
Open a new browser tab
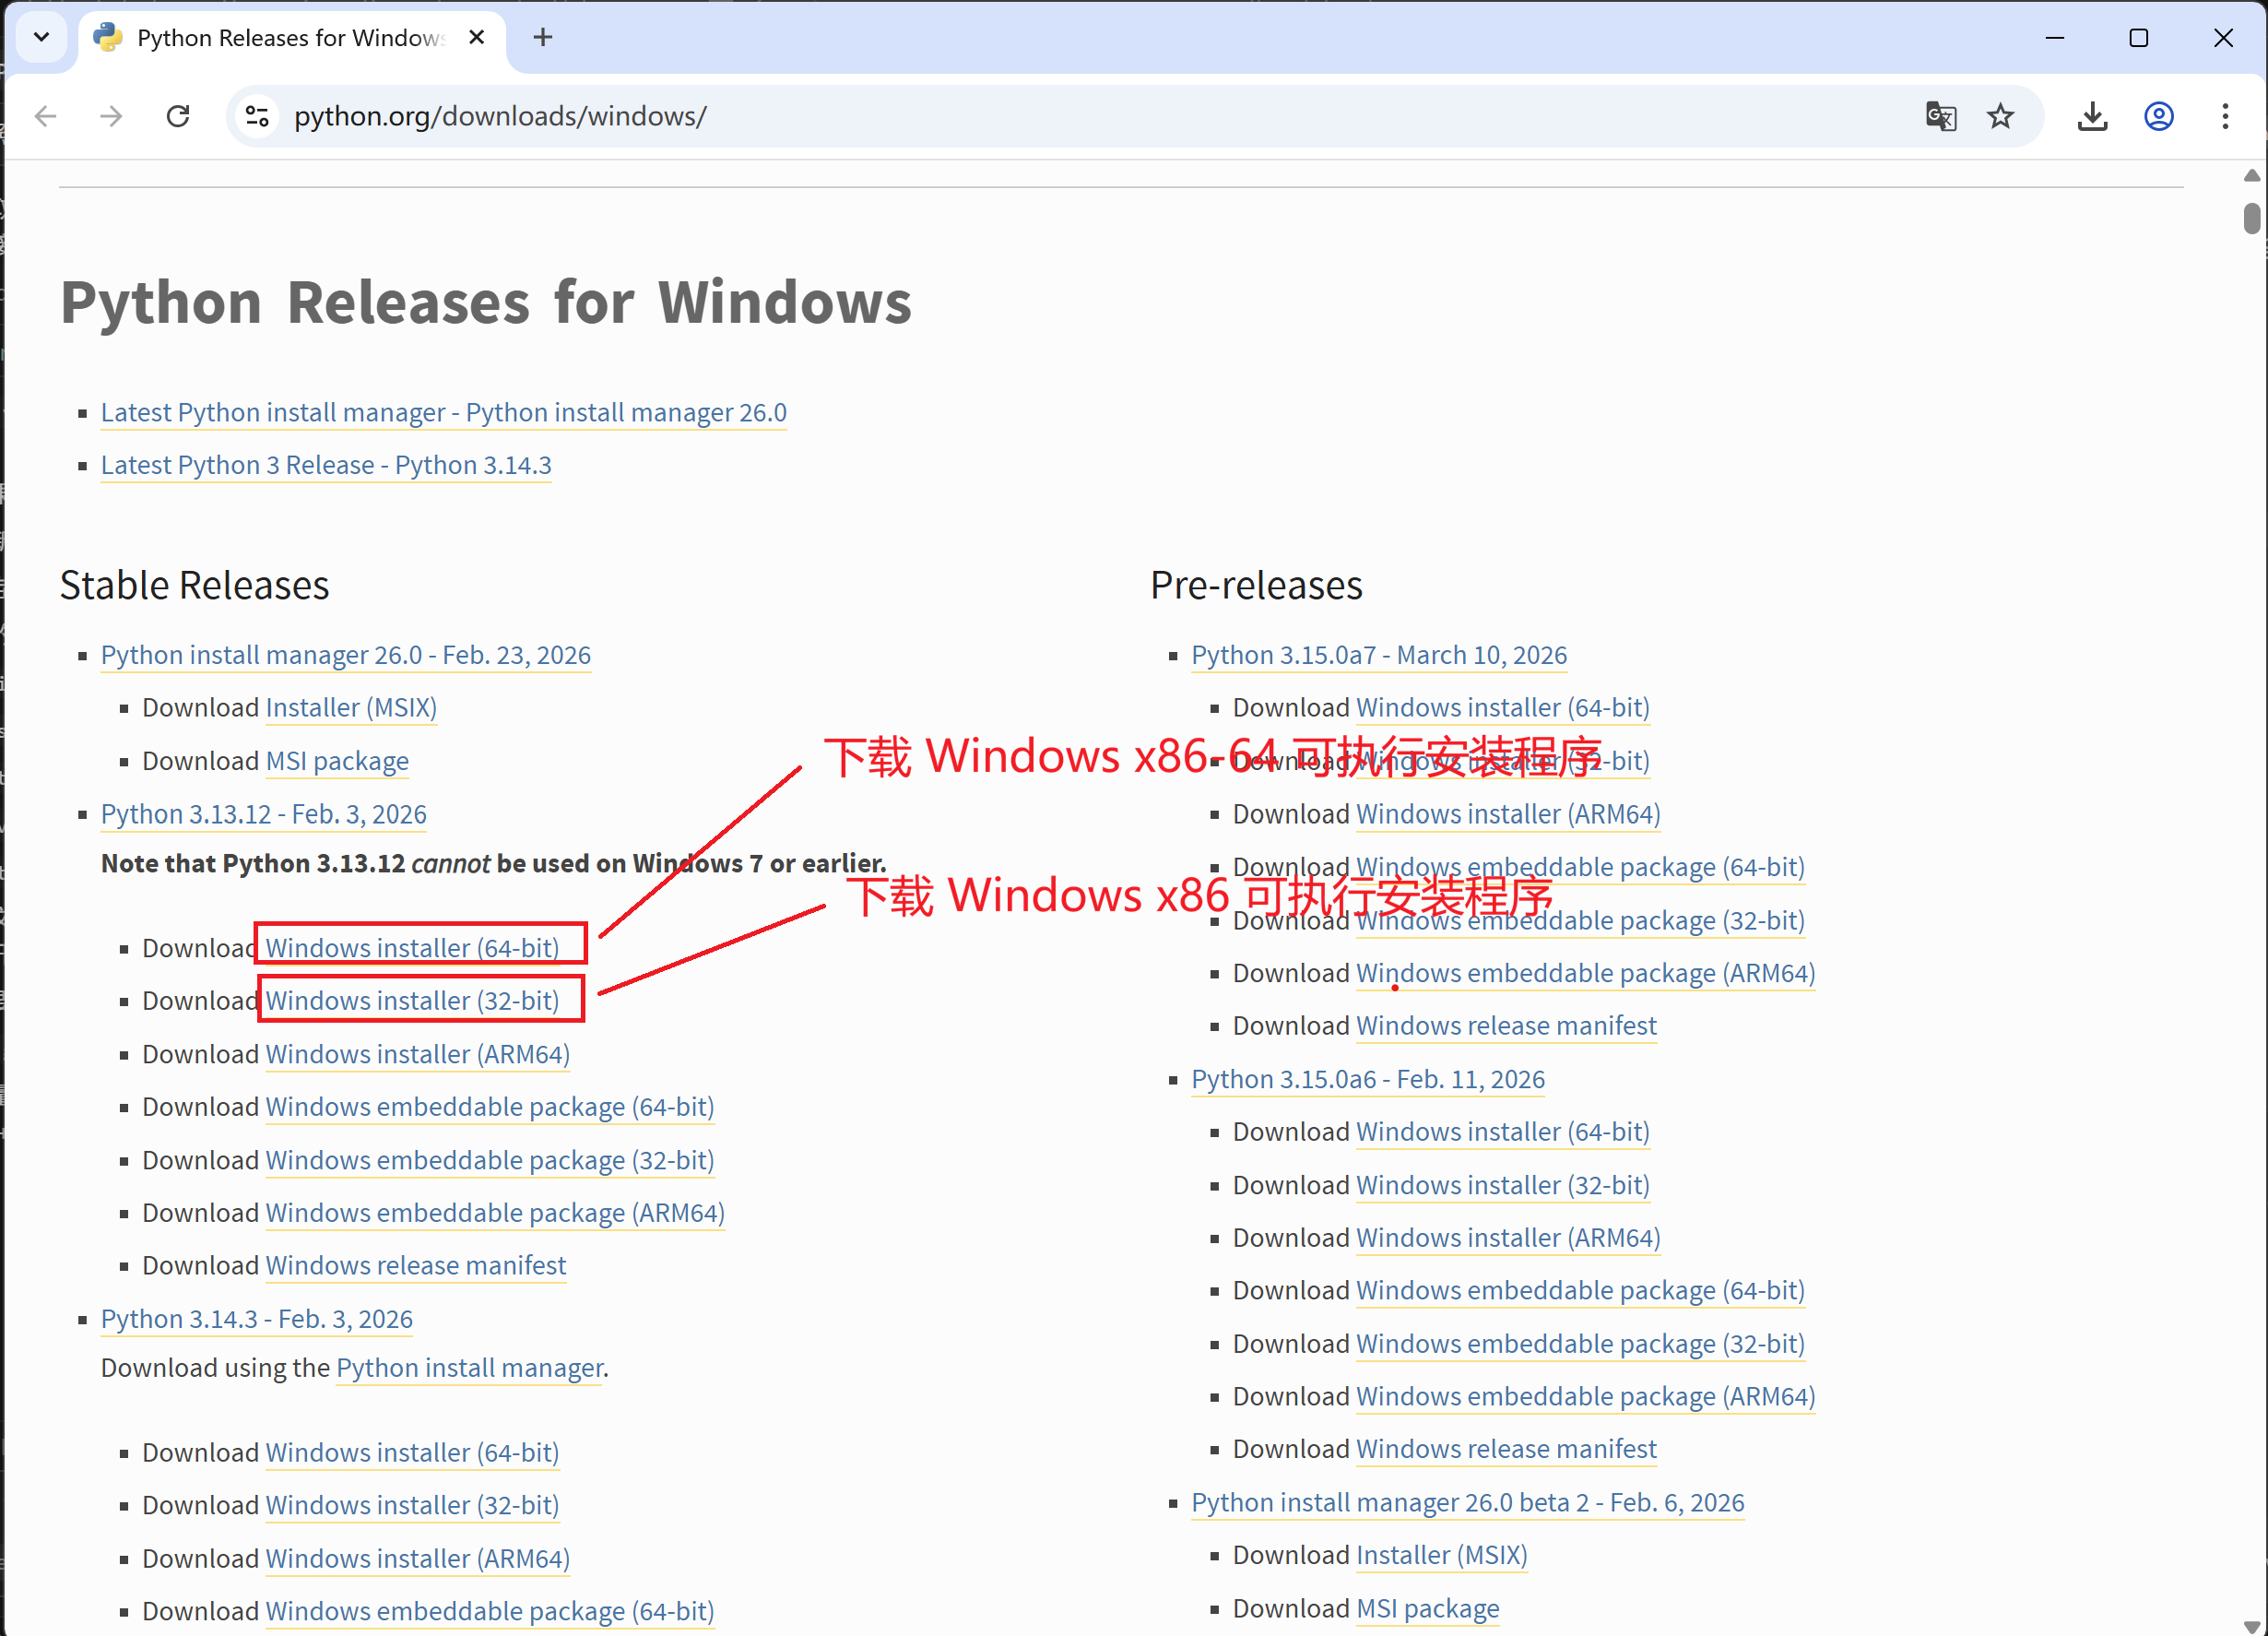pyautogui.click(x=543, y=38)
